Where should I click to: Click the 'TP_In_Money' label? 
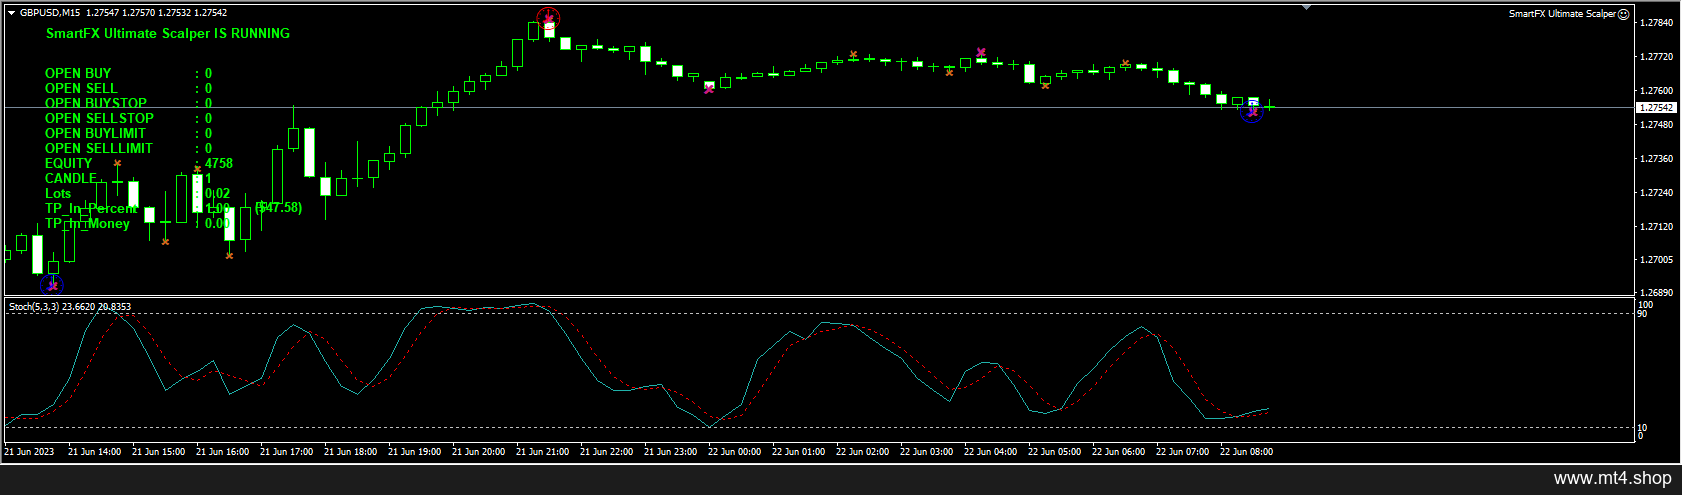87,223
